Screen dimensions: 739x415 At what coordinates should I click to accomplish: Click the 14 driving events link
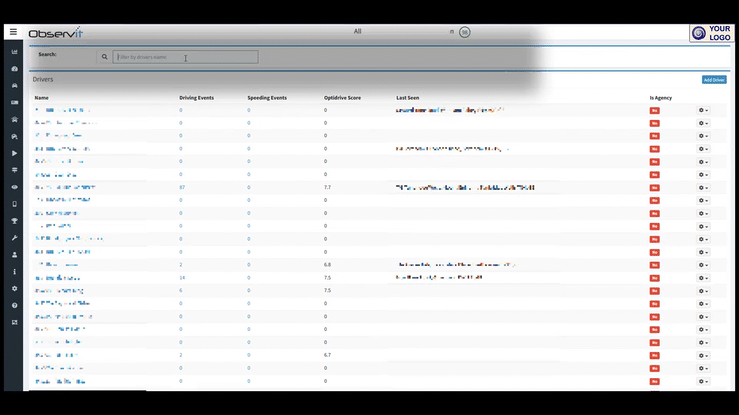click(182, 278)
